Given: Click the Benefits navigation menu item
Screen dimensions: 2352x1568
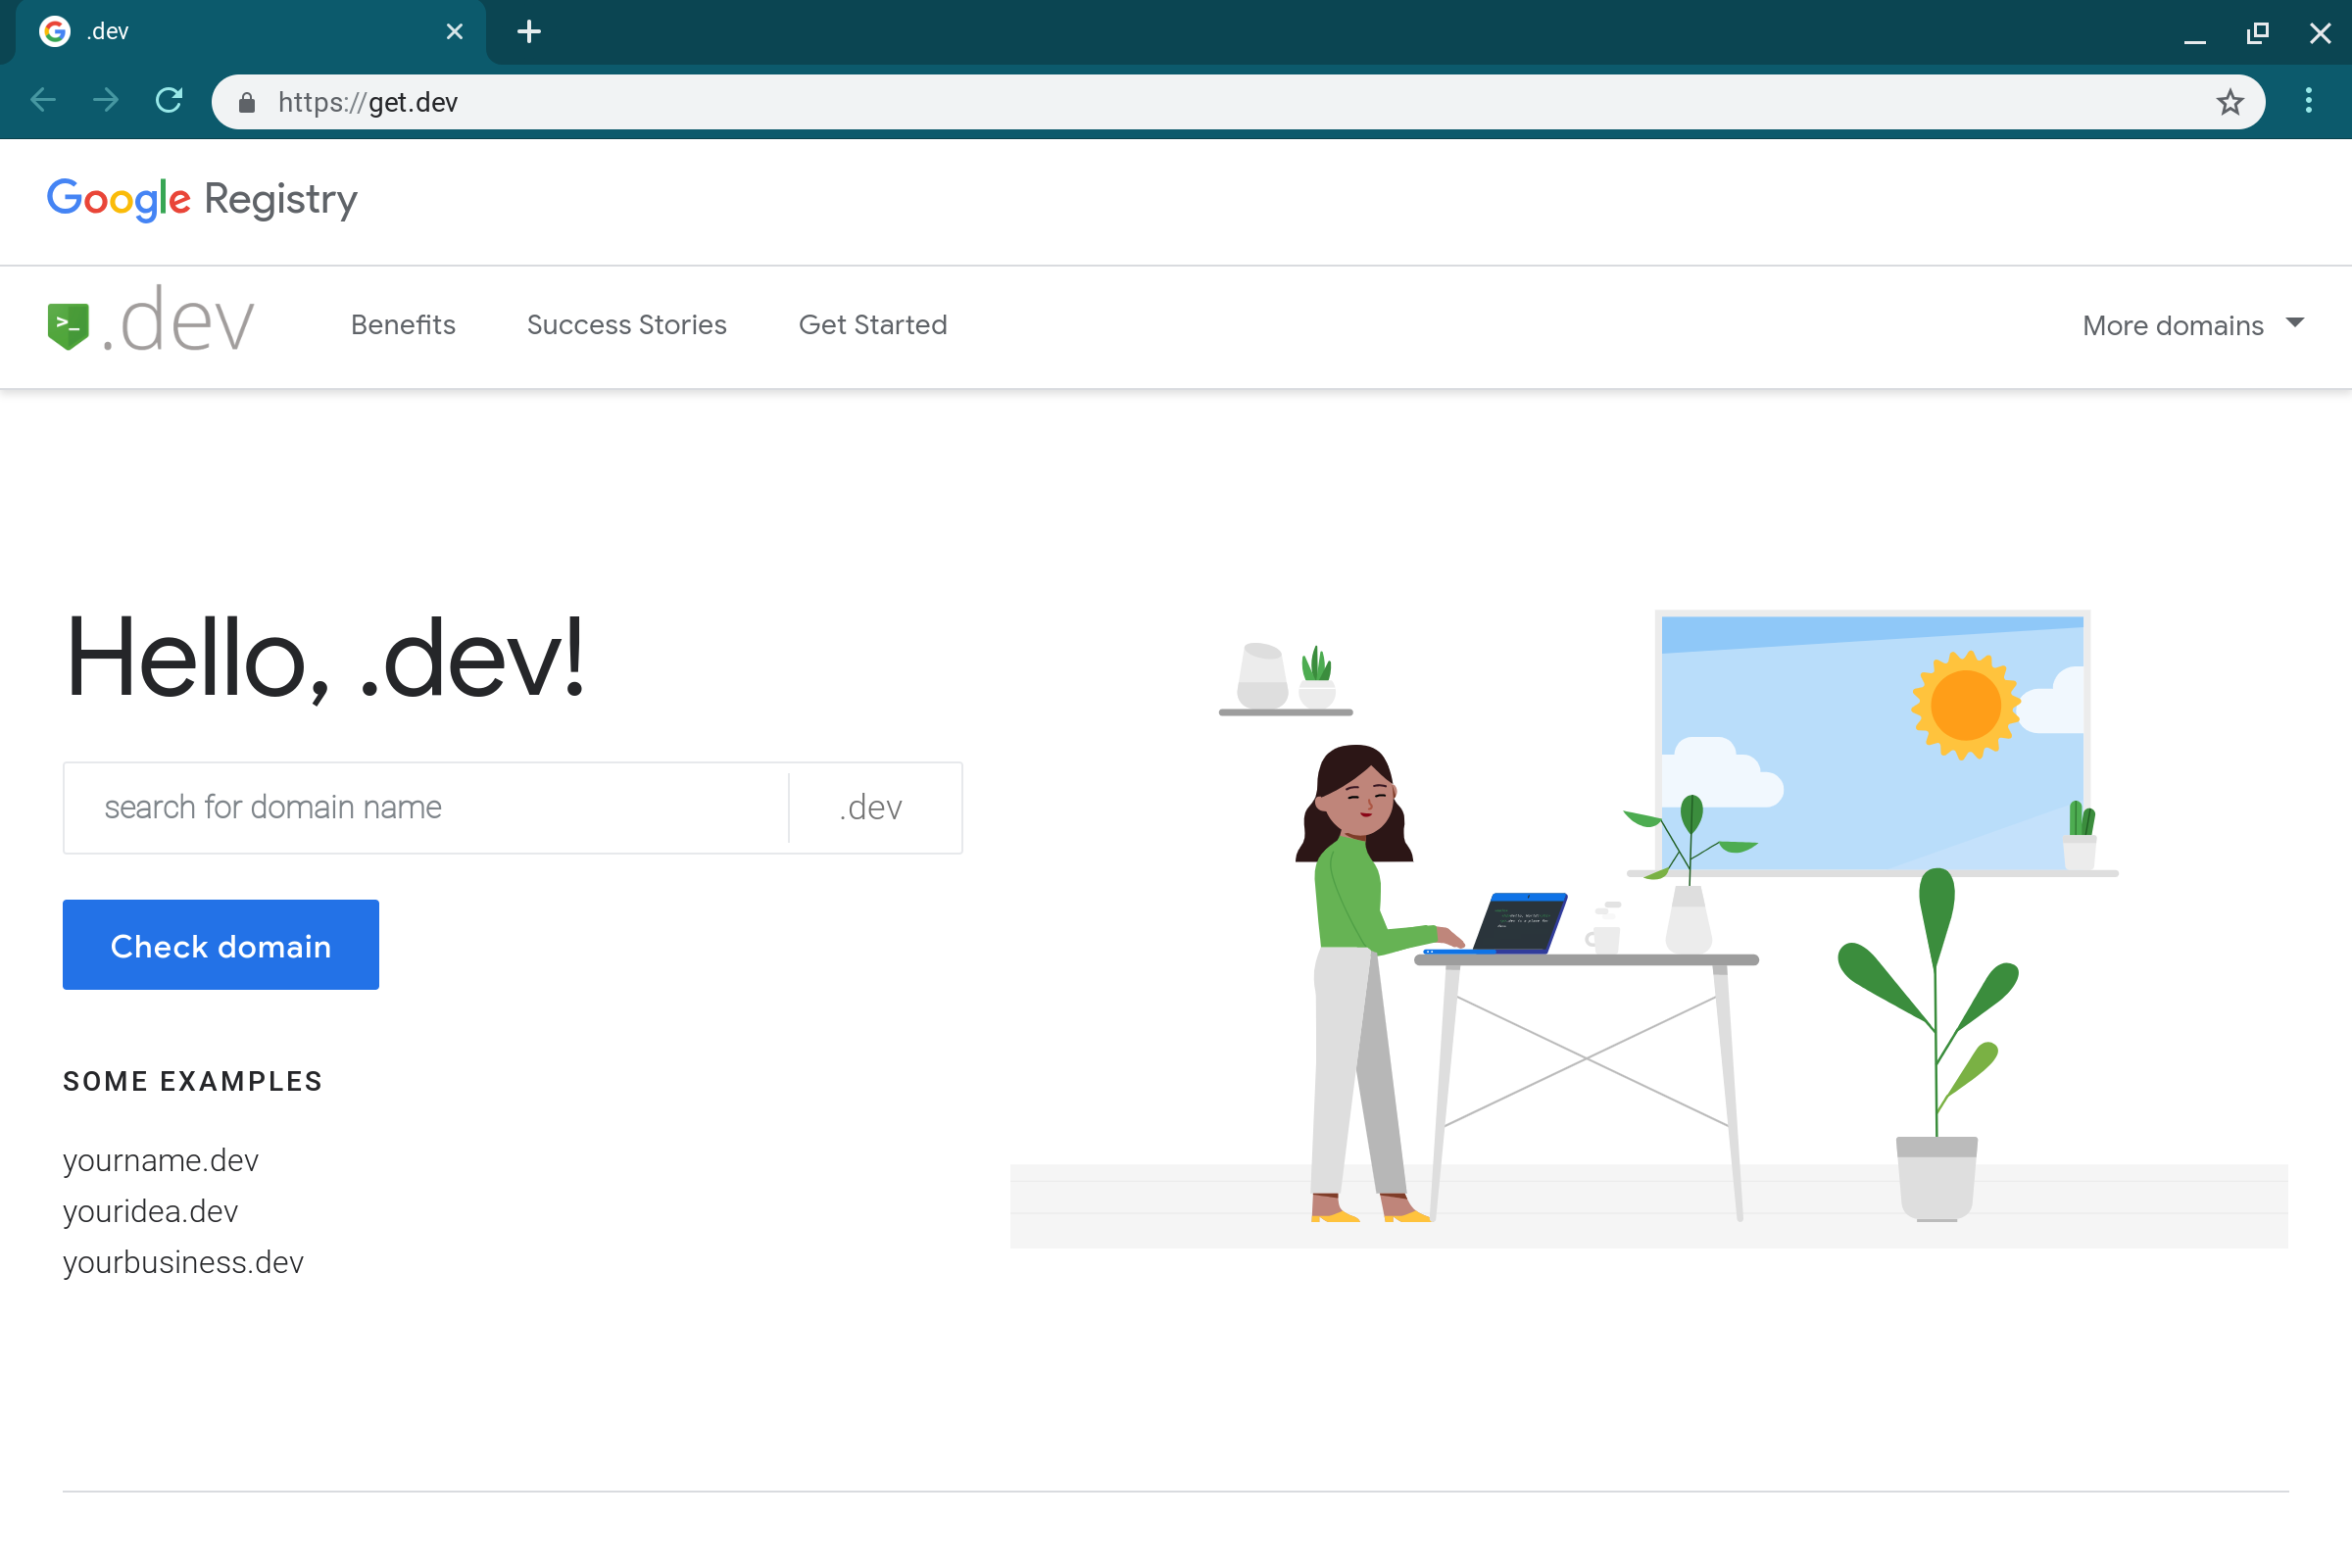Looking at the screenshot, I should 403,325.
